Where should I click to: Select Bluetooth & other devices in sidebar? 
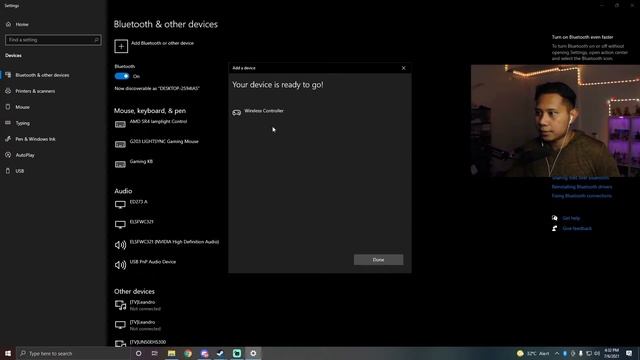(42, 75)
